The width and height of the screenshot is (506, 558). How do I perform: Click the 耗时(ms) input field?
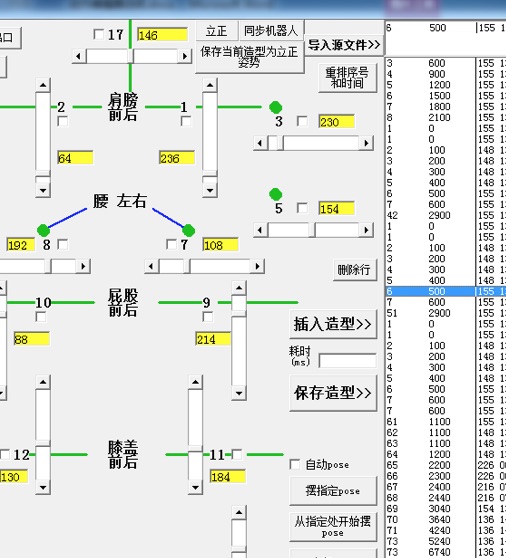(x=348, y=360)
